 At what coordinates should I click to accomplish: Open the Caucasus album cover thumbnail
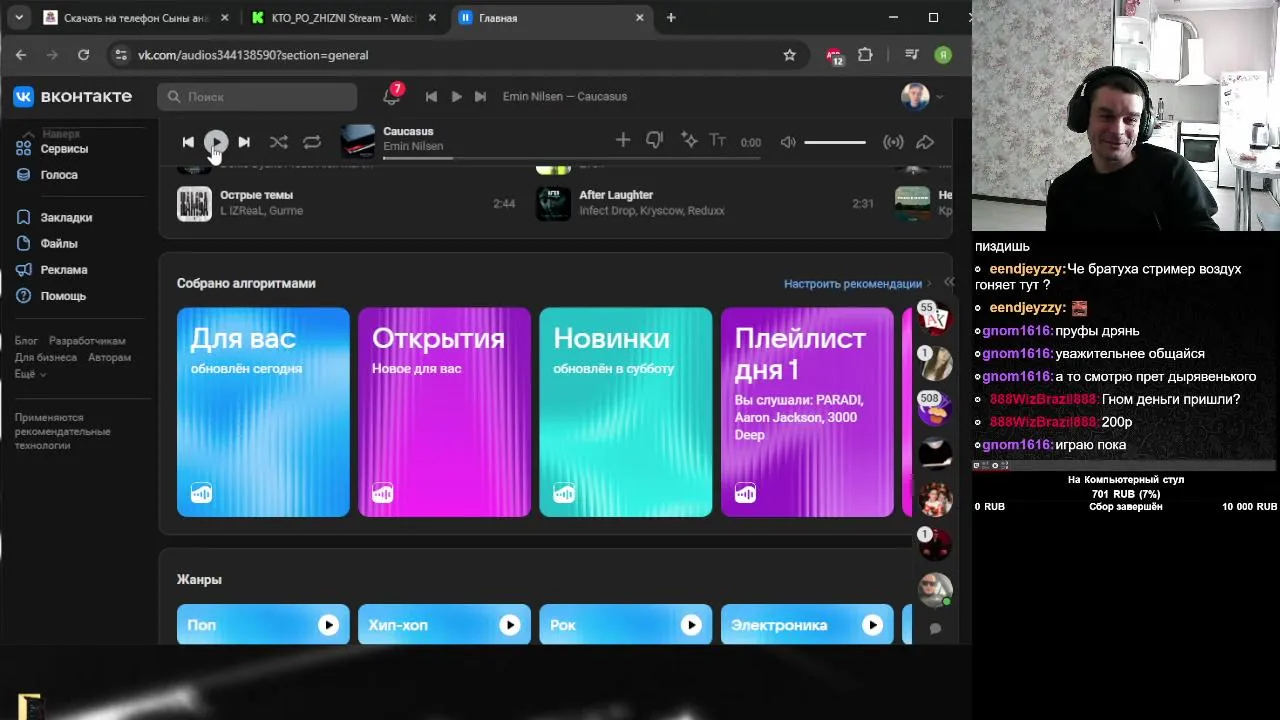[358, 142]
